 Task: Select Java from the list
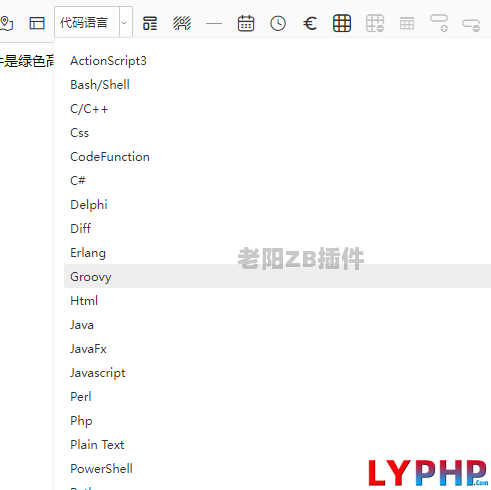point(277,325)
